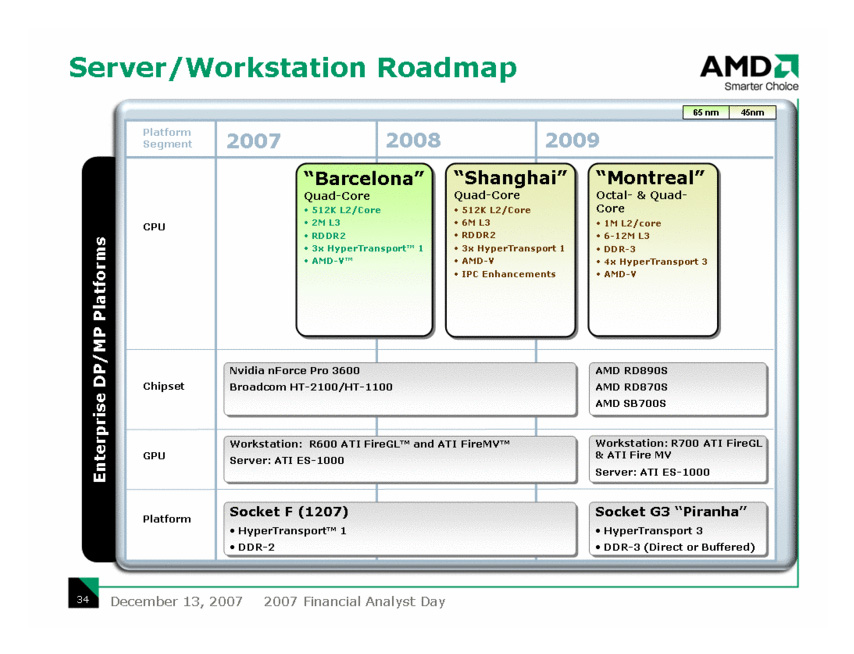Click the "Platform" row label
The image size is (854, 654).
[167, 519]
